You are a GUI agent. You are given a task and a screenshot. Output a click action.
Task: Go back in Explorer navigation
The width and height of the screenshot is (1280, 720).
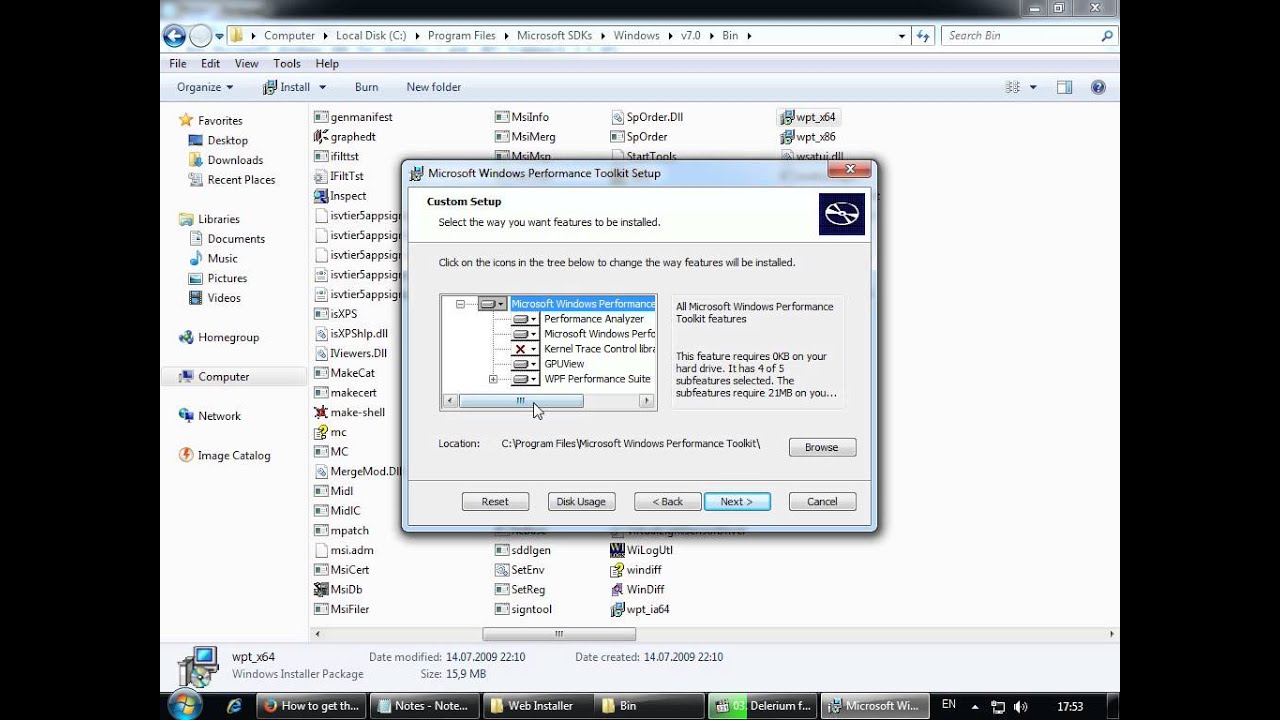click(174, 36)
